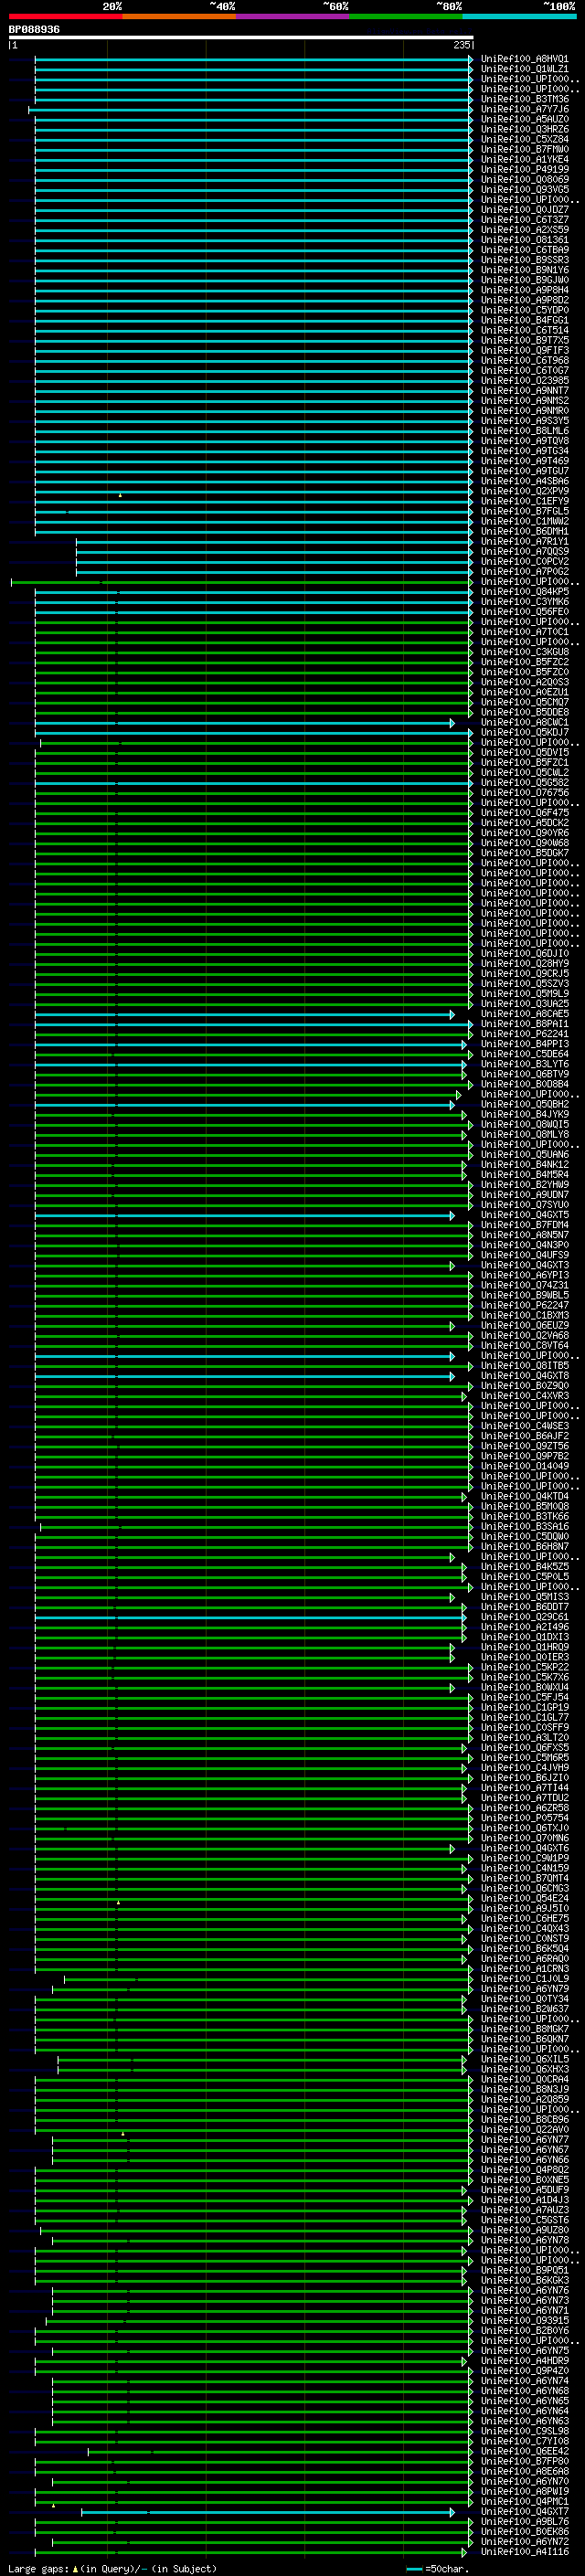The width and height of the screenshot is (585, 2576).
Task: Select hit UniRef100_B7FMW0
Action: [525, 149]
